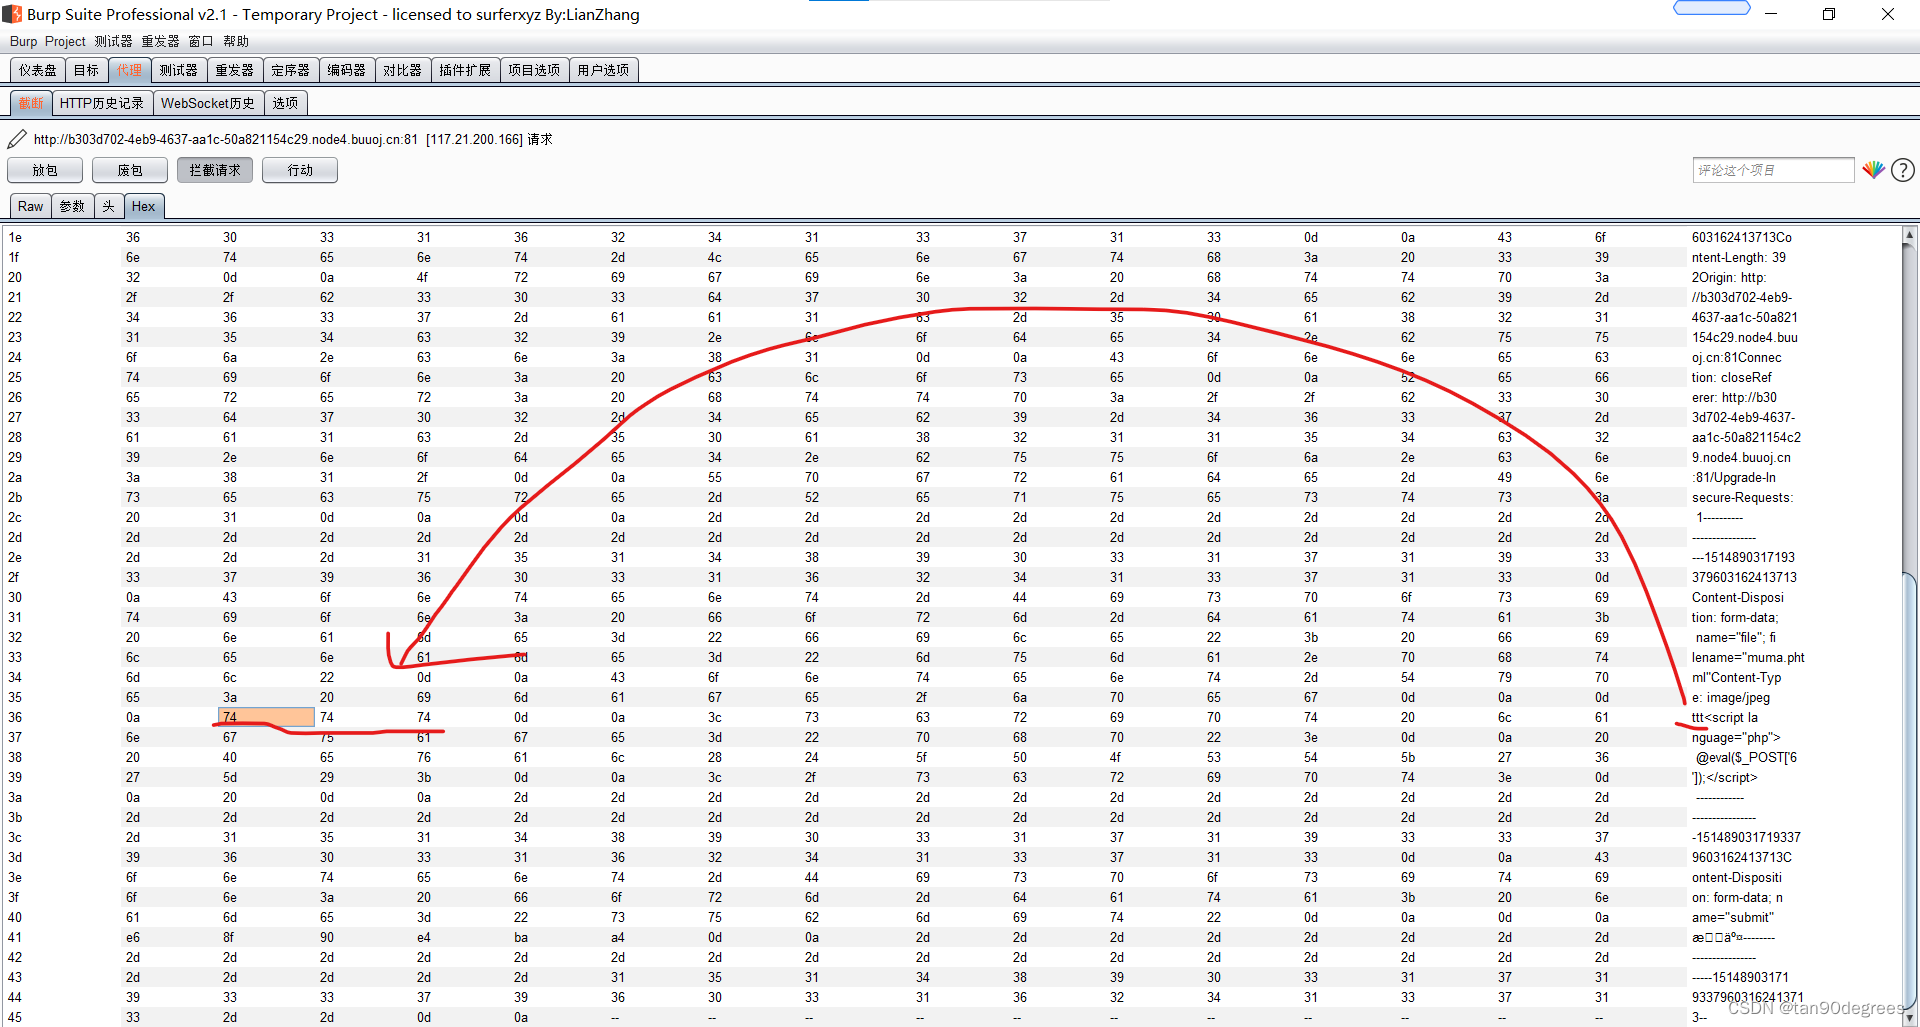This screenshot has width=1920, height=1027.
Task: Open the HTTP历史记录 sub-tab
Action: point(101,103)
